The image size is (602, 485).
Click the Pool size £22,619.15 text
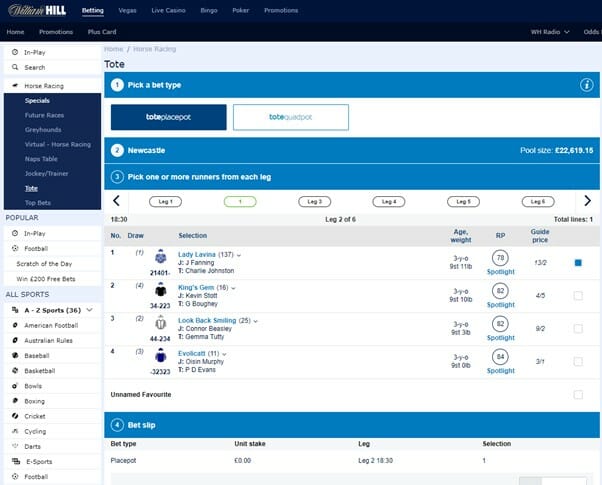(x=557, y=151)
